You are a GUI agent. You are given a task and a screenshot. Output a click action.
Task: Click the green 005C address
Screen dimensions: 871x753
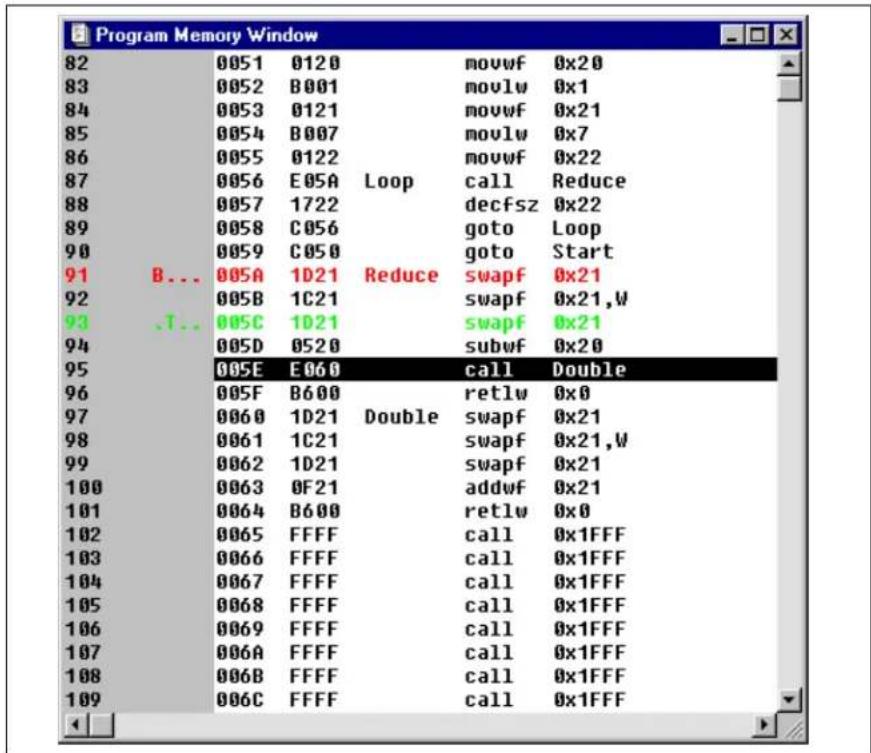[x=239, y=323]
